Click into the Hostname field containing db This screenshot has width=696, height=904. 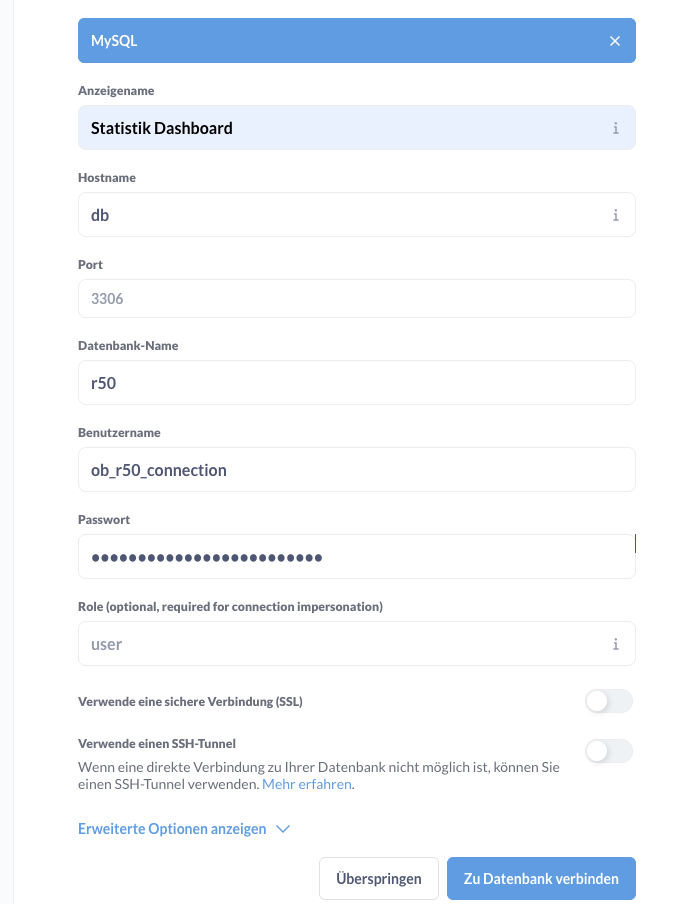pos(340,215)
